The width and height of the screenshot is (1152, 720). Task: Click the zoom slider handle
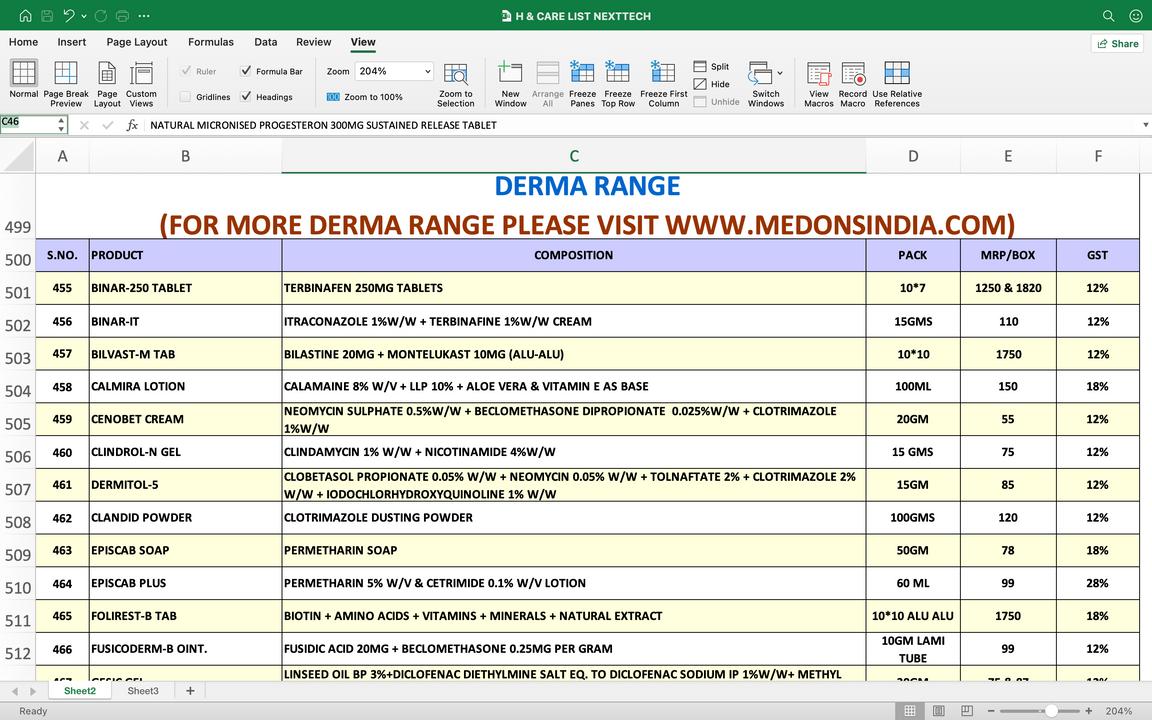pos(1051,710)
